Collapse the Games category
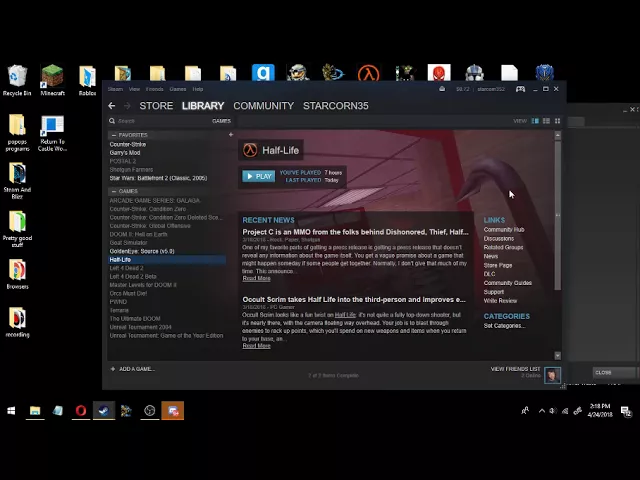This screenshot has width=640, height=480. [x=114, y=191]
